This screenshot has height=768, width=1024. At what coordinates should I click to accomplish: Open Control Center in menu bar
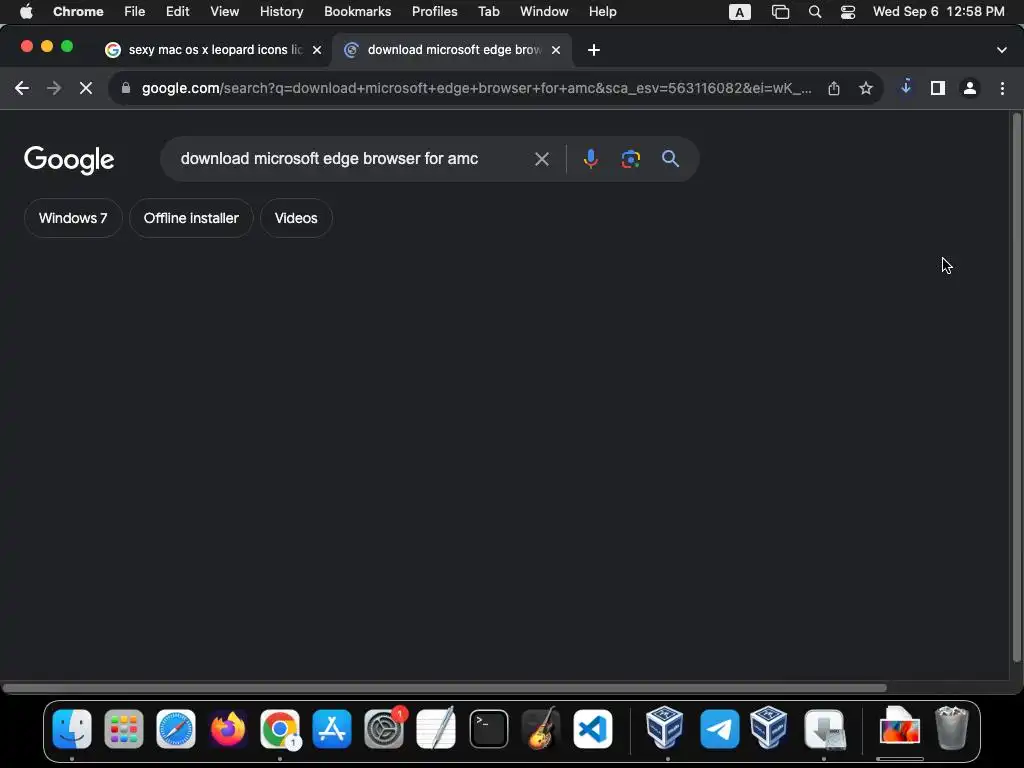coord(848,12)
